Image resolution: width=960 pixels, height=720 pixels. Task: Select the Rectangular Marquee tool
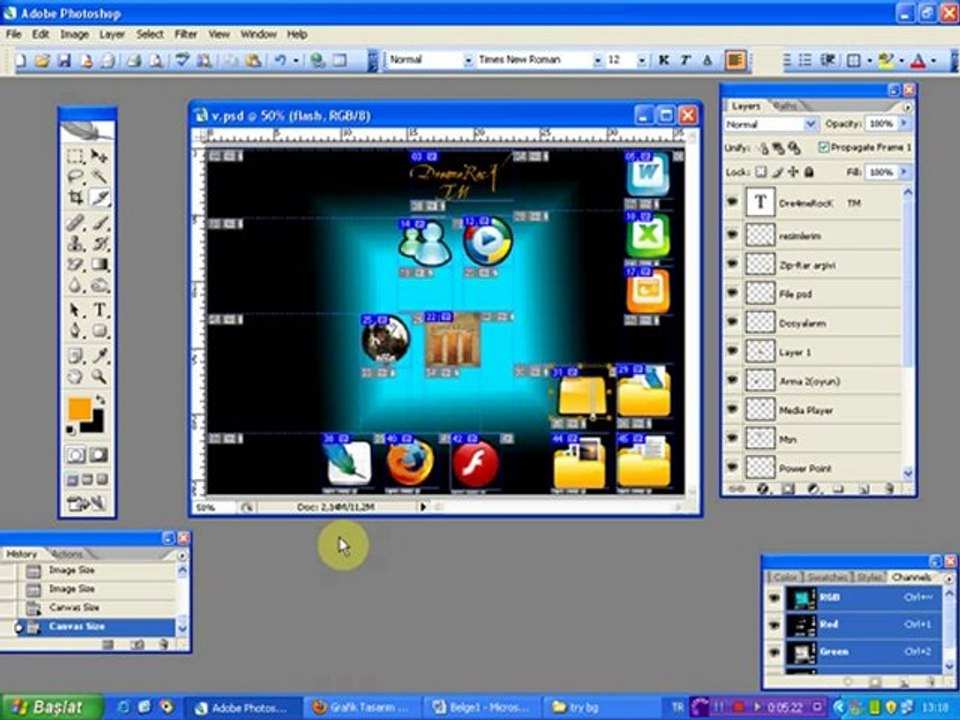point(75,156)
